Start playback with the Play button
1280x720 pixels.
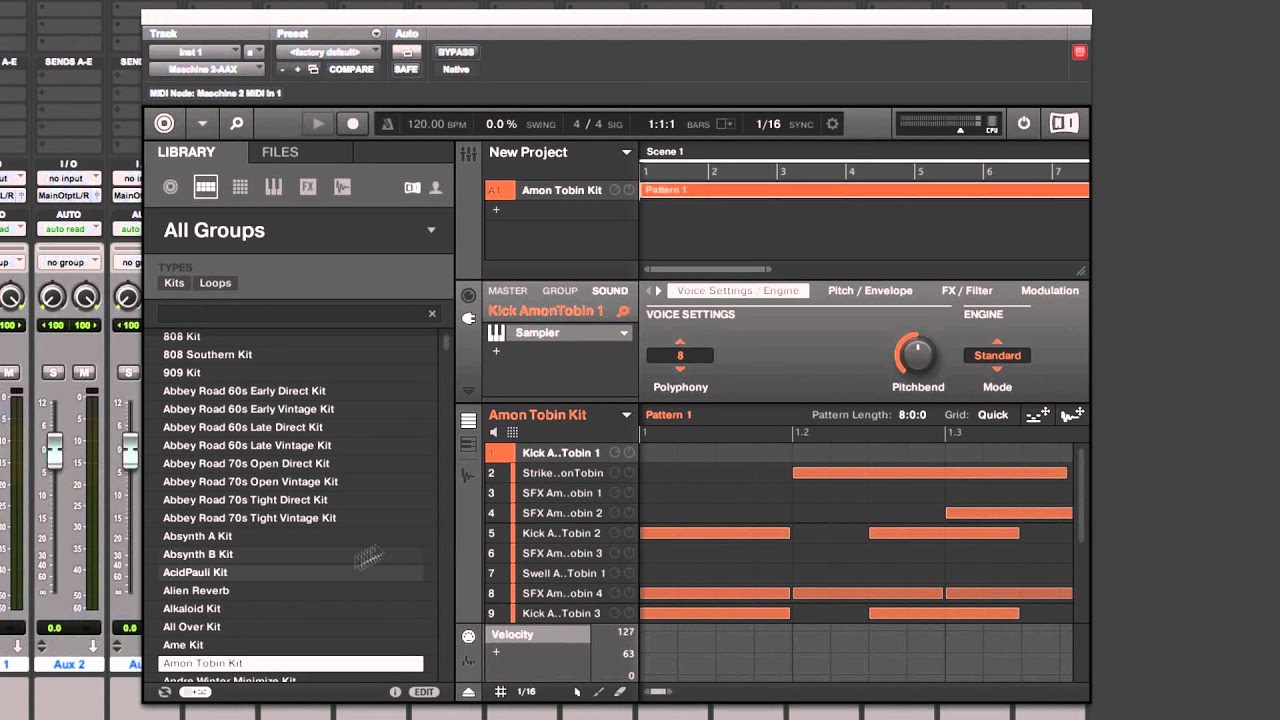click(318, 124)
